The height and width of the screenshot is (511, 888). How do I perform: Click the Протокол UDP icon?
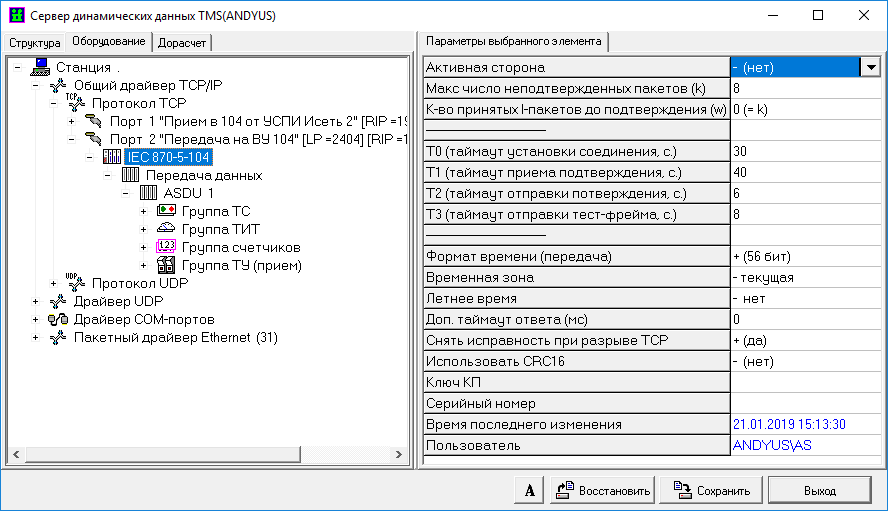76,283
